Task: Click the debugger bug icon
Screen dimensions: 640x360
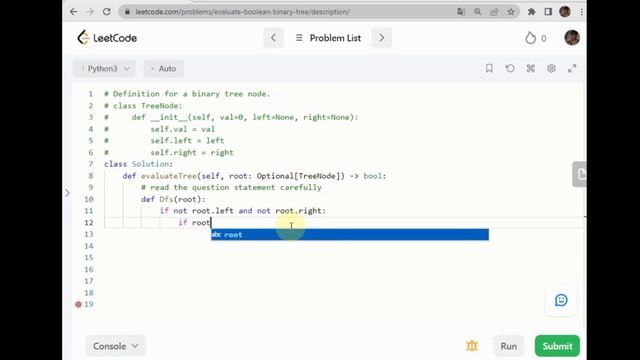Action: [472, 346]
